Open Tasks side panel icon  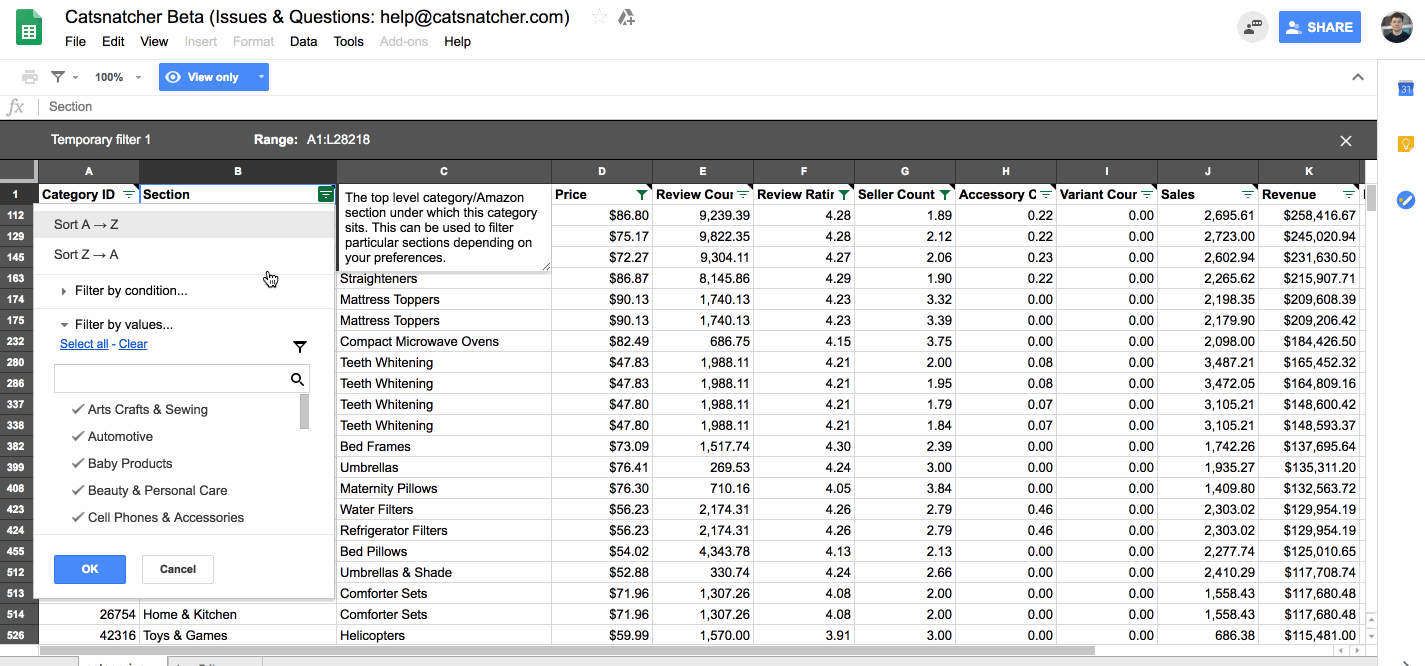coord(1405,200)
